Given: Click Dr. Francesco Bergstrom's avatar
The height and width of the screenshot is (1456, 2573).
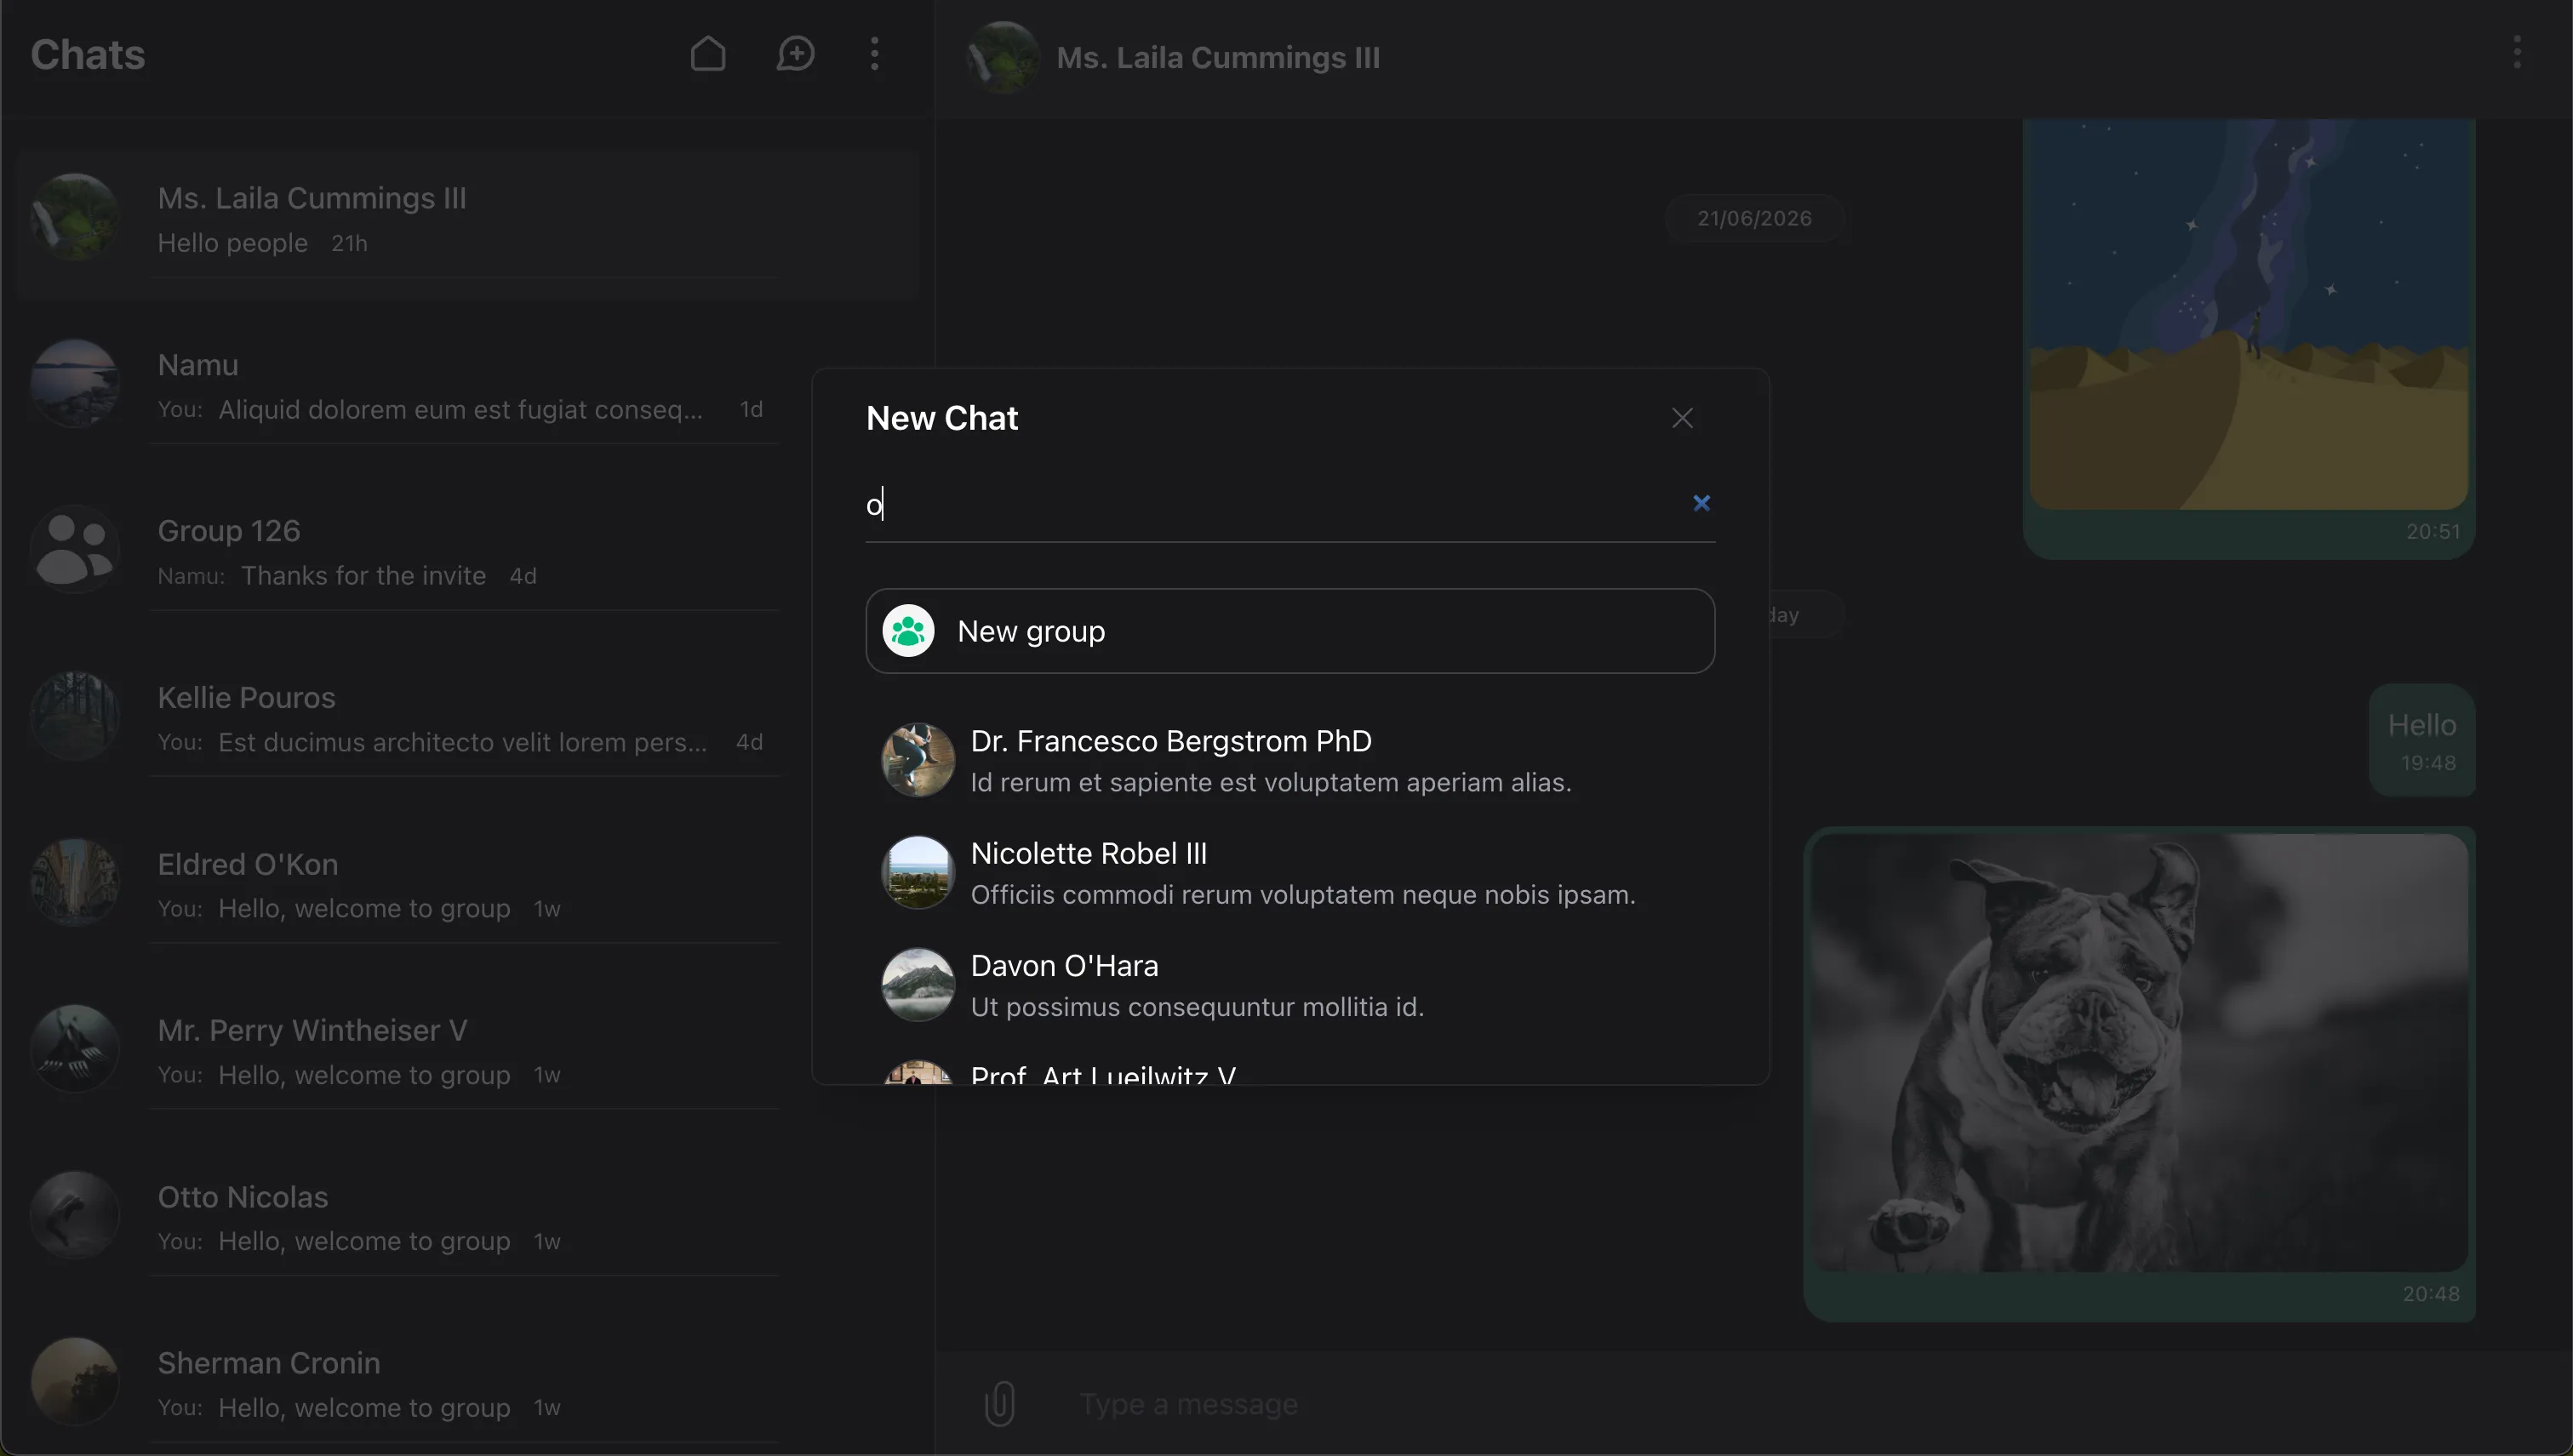Looking at the screenshot, I should [x=917, y=760].
